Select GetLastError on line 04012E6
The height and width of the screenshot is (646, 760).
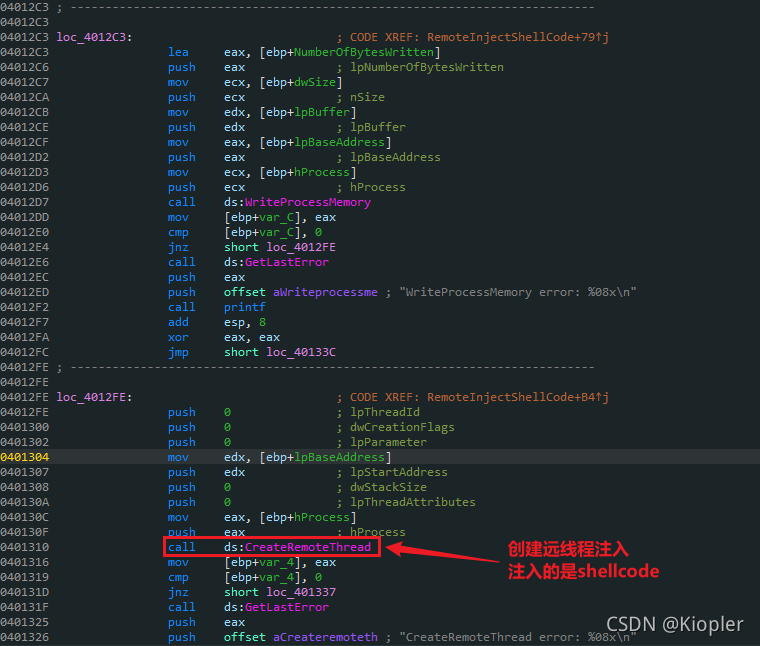pos(287,262)
